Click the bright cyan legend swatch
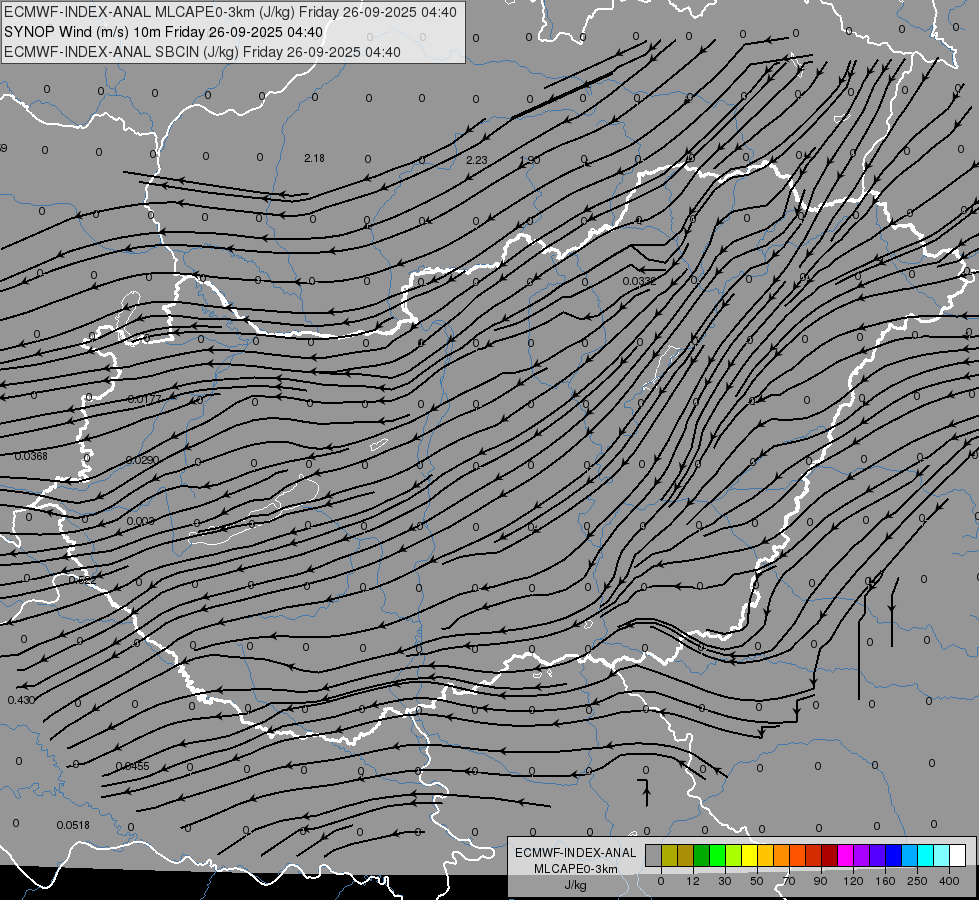Viewport: 979px width, 900px height. [926, 855]
